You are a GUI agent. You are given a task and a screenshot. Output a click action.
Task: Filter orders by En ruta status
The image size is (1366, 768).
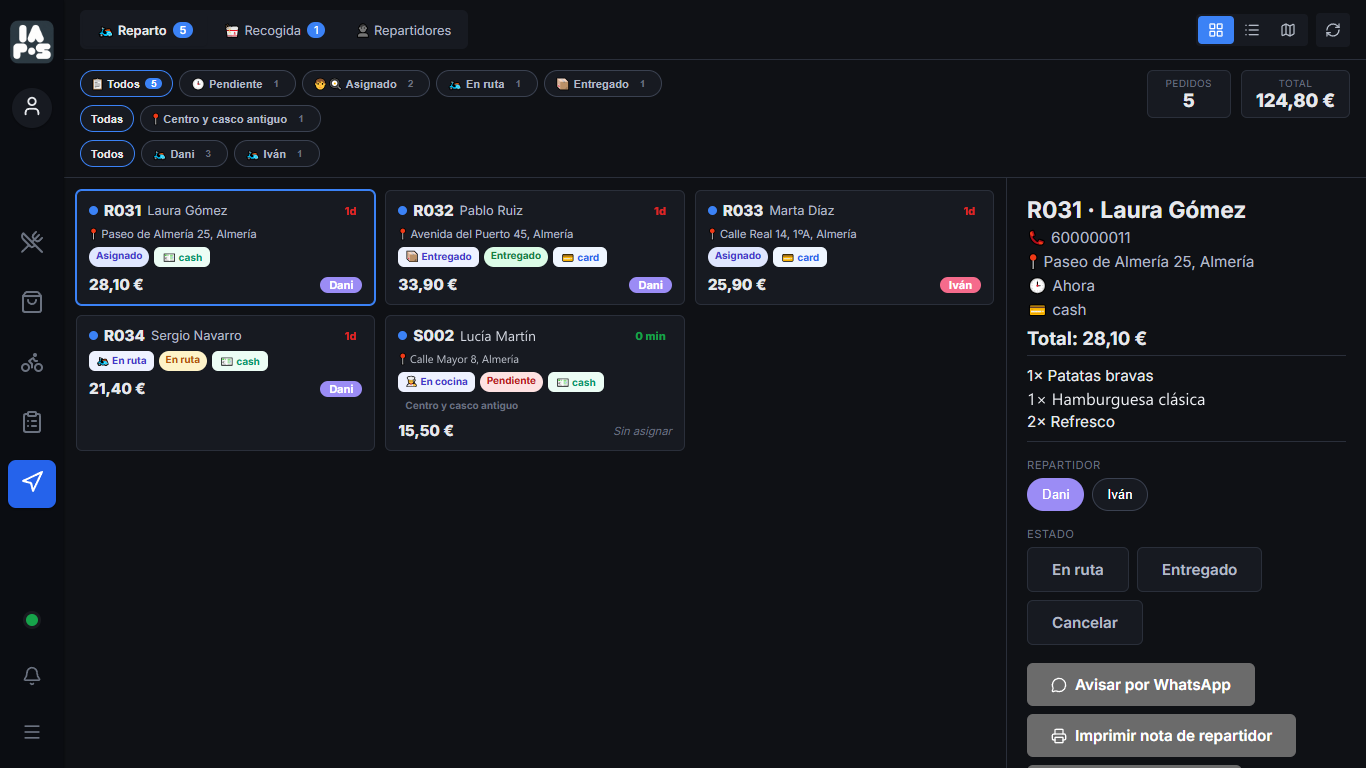click(487, 84)
